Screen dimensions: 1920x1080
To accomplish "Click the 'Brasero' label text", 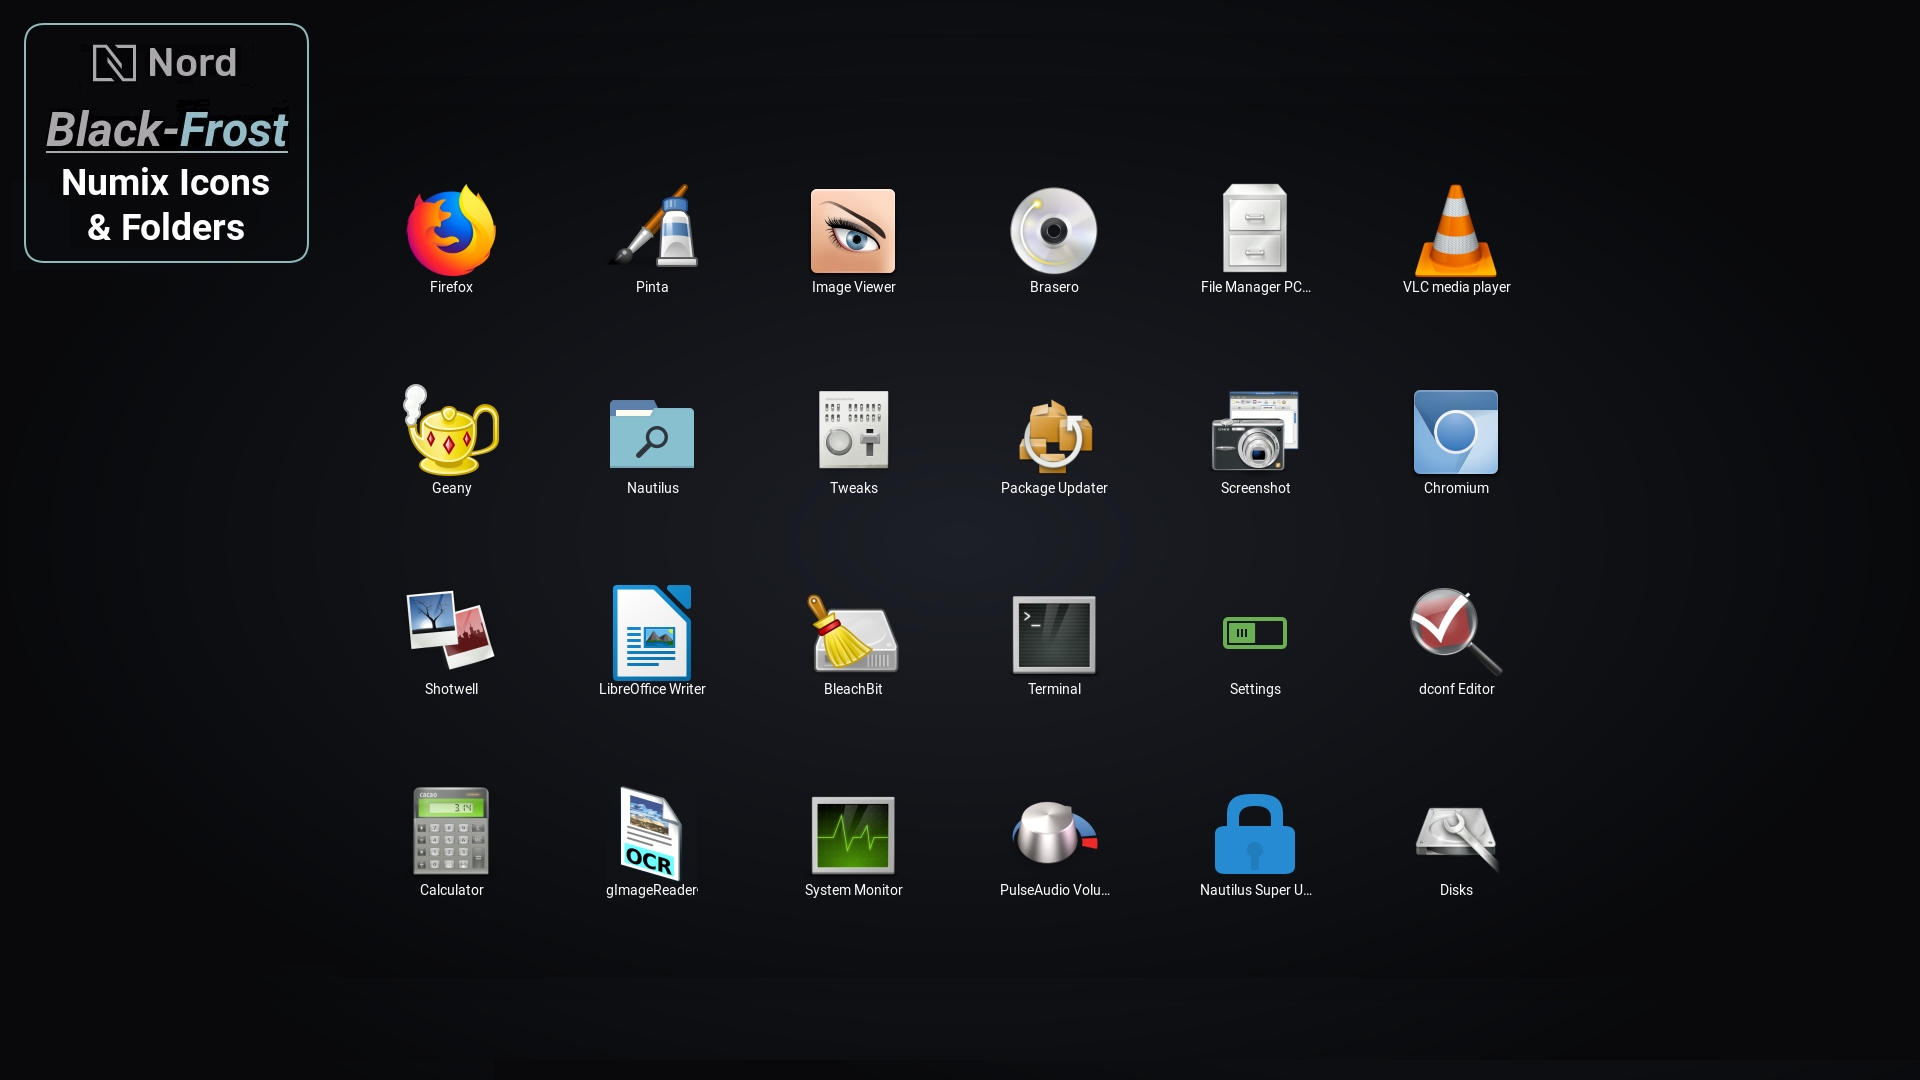I will 1054,287.
